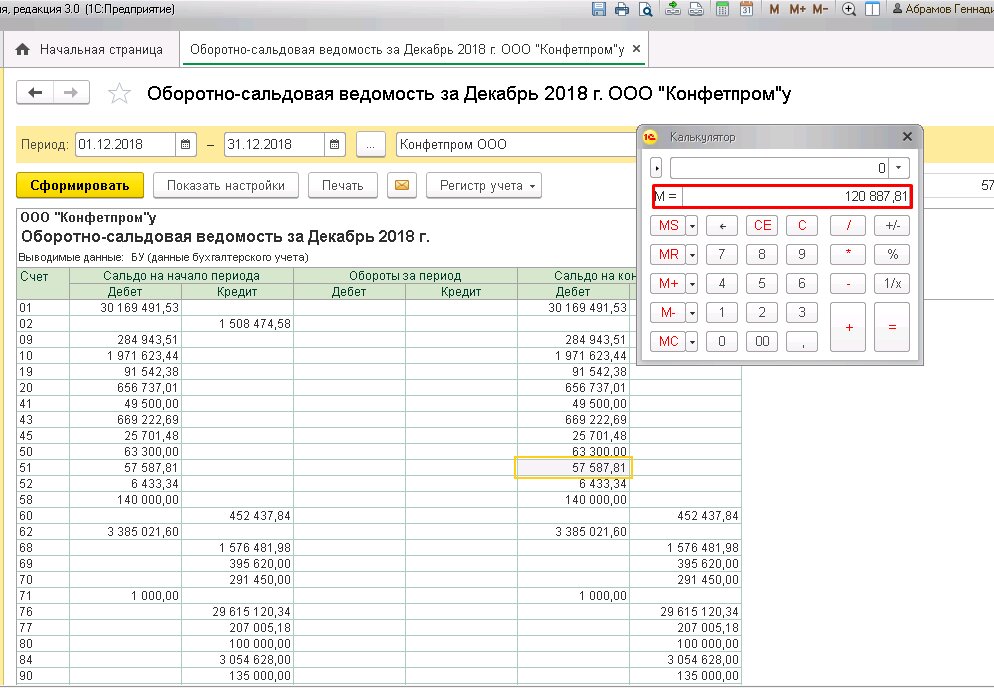Viewport: 994px width, 688px height.
Task: Click the calculator plus button
Action: coord(848,327)
